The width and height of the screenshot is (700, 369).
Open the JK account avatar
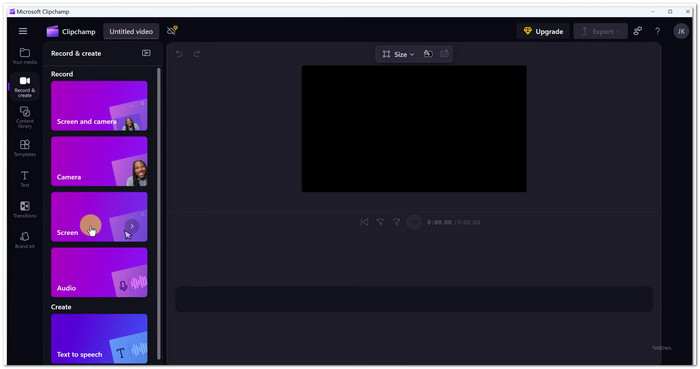point(681,31)
